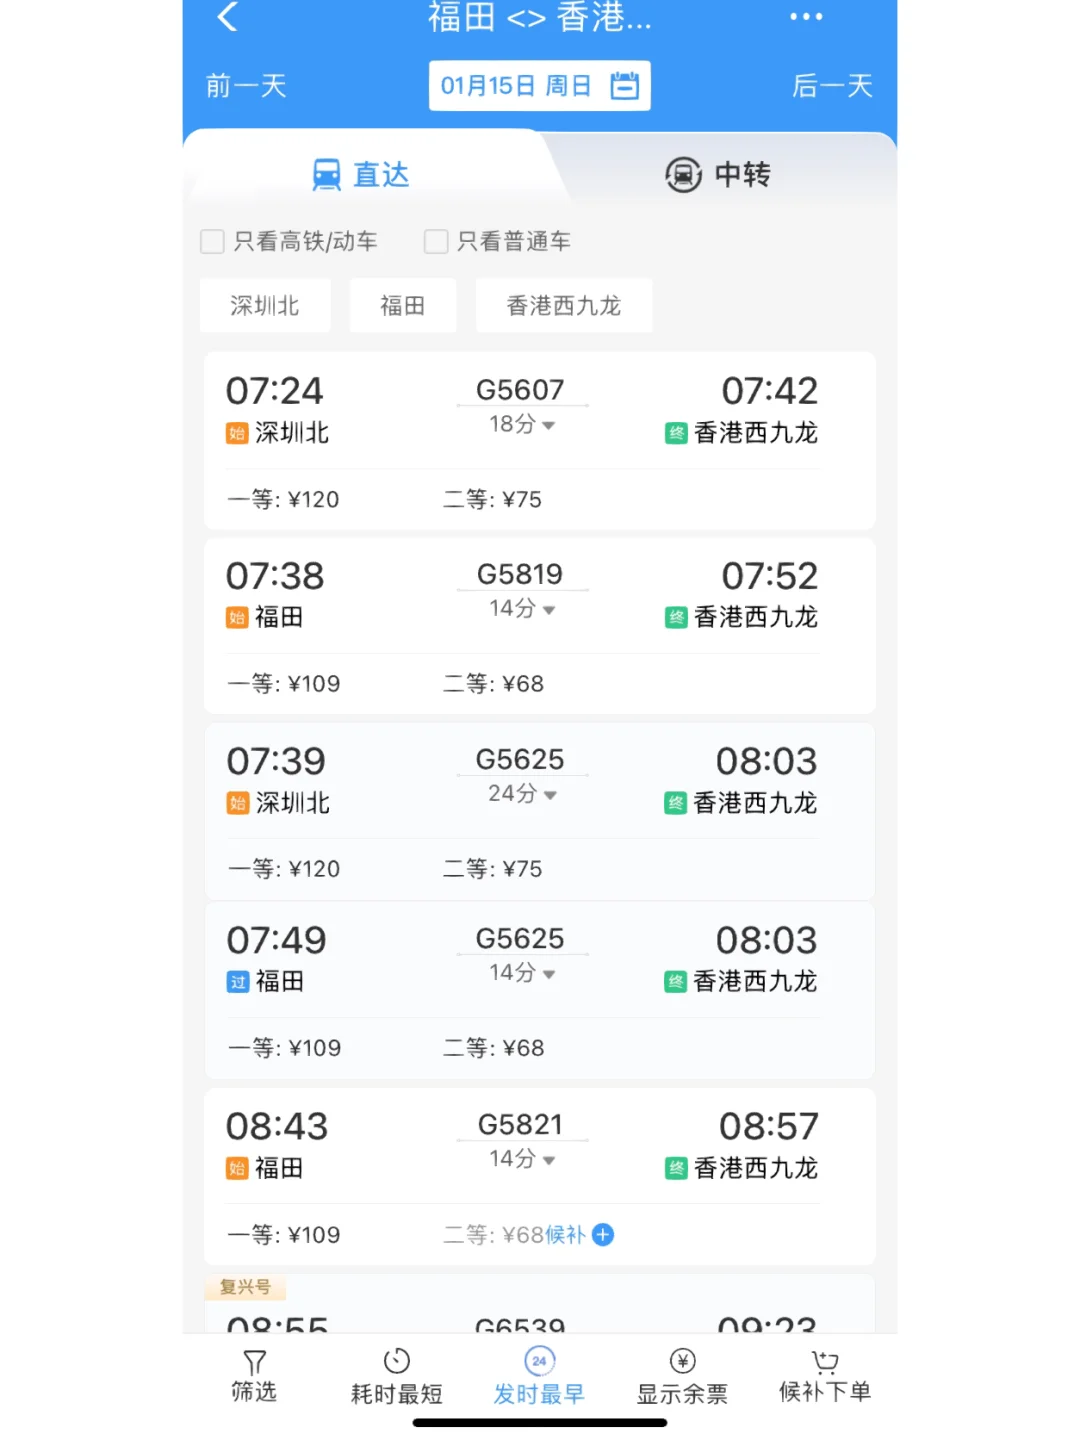1080x1440 pixels.
Task: Tap 显示余票 yen icon
Action: pyautogui.click(x=683, y=1361)
